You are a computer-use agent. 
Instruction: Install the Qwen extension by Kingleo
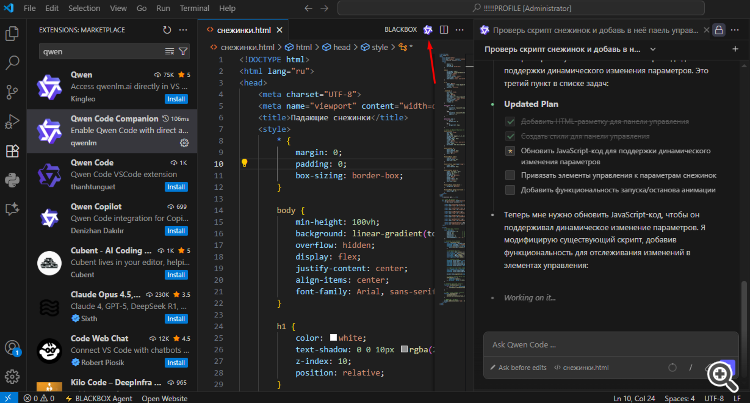(176, 100)
